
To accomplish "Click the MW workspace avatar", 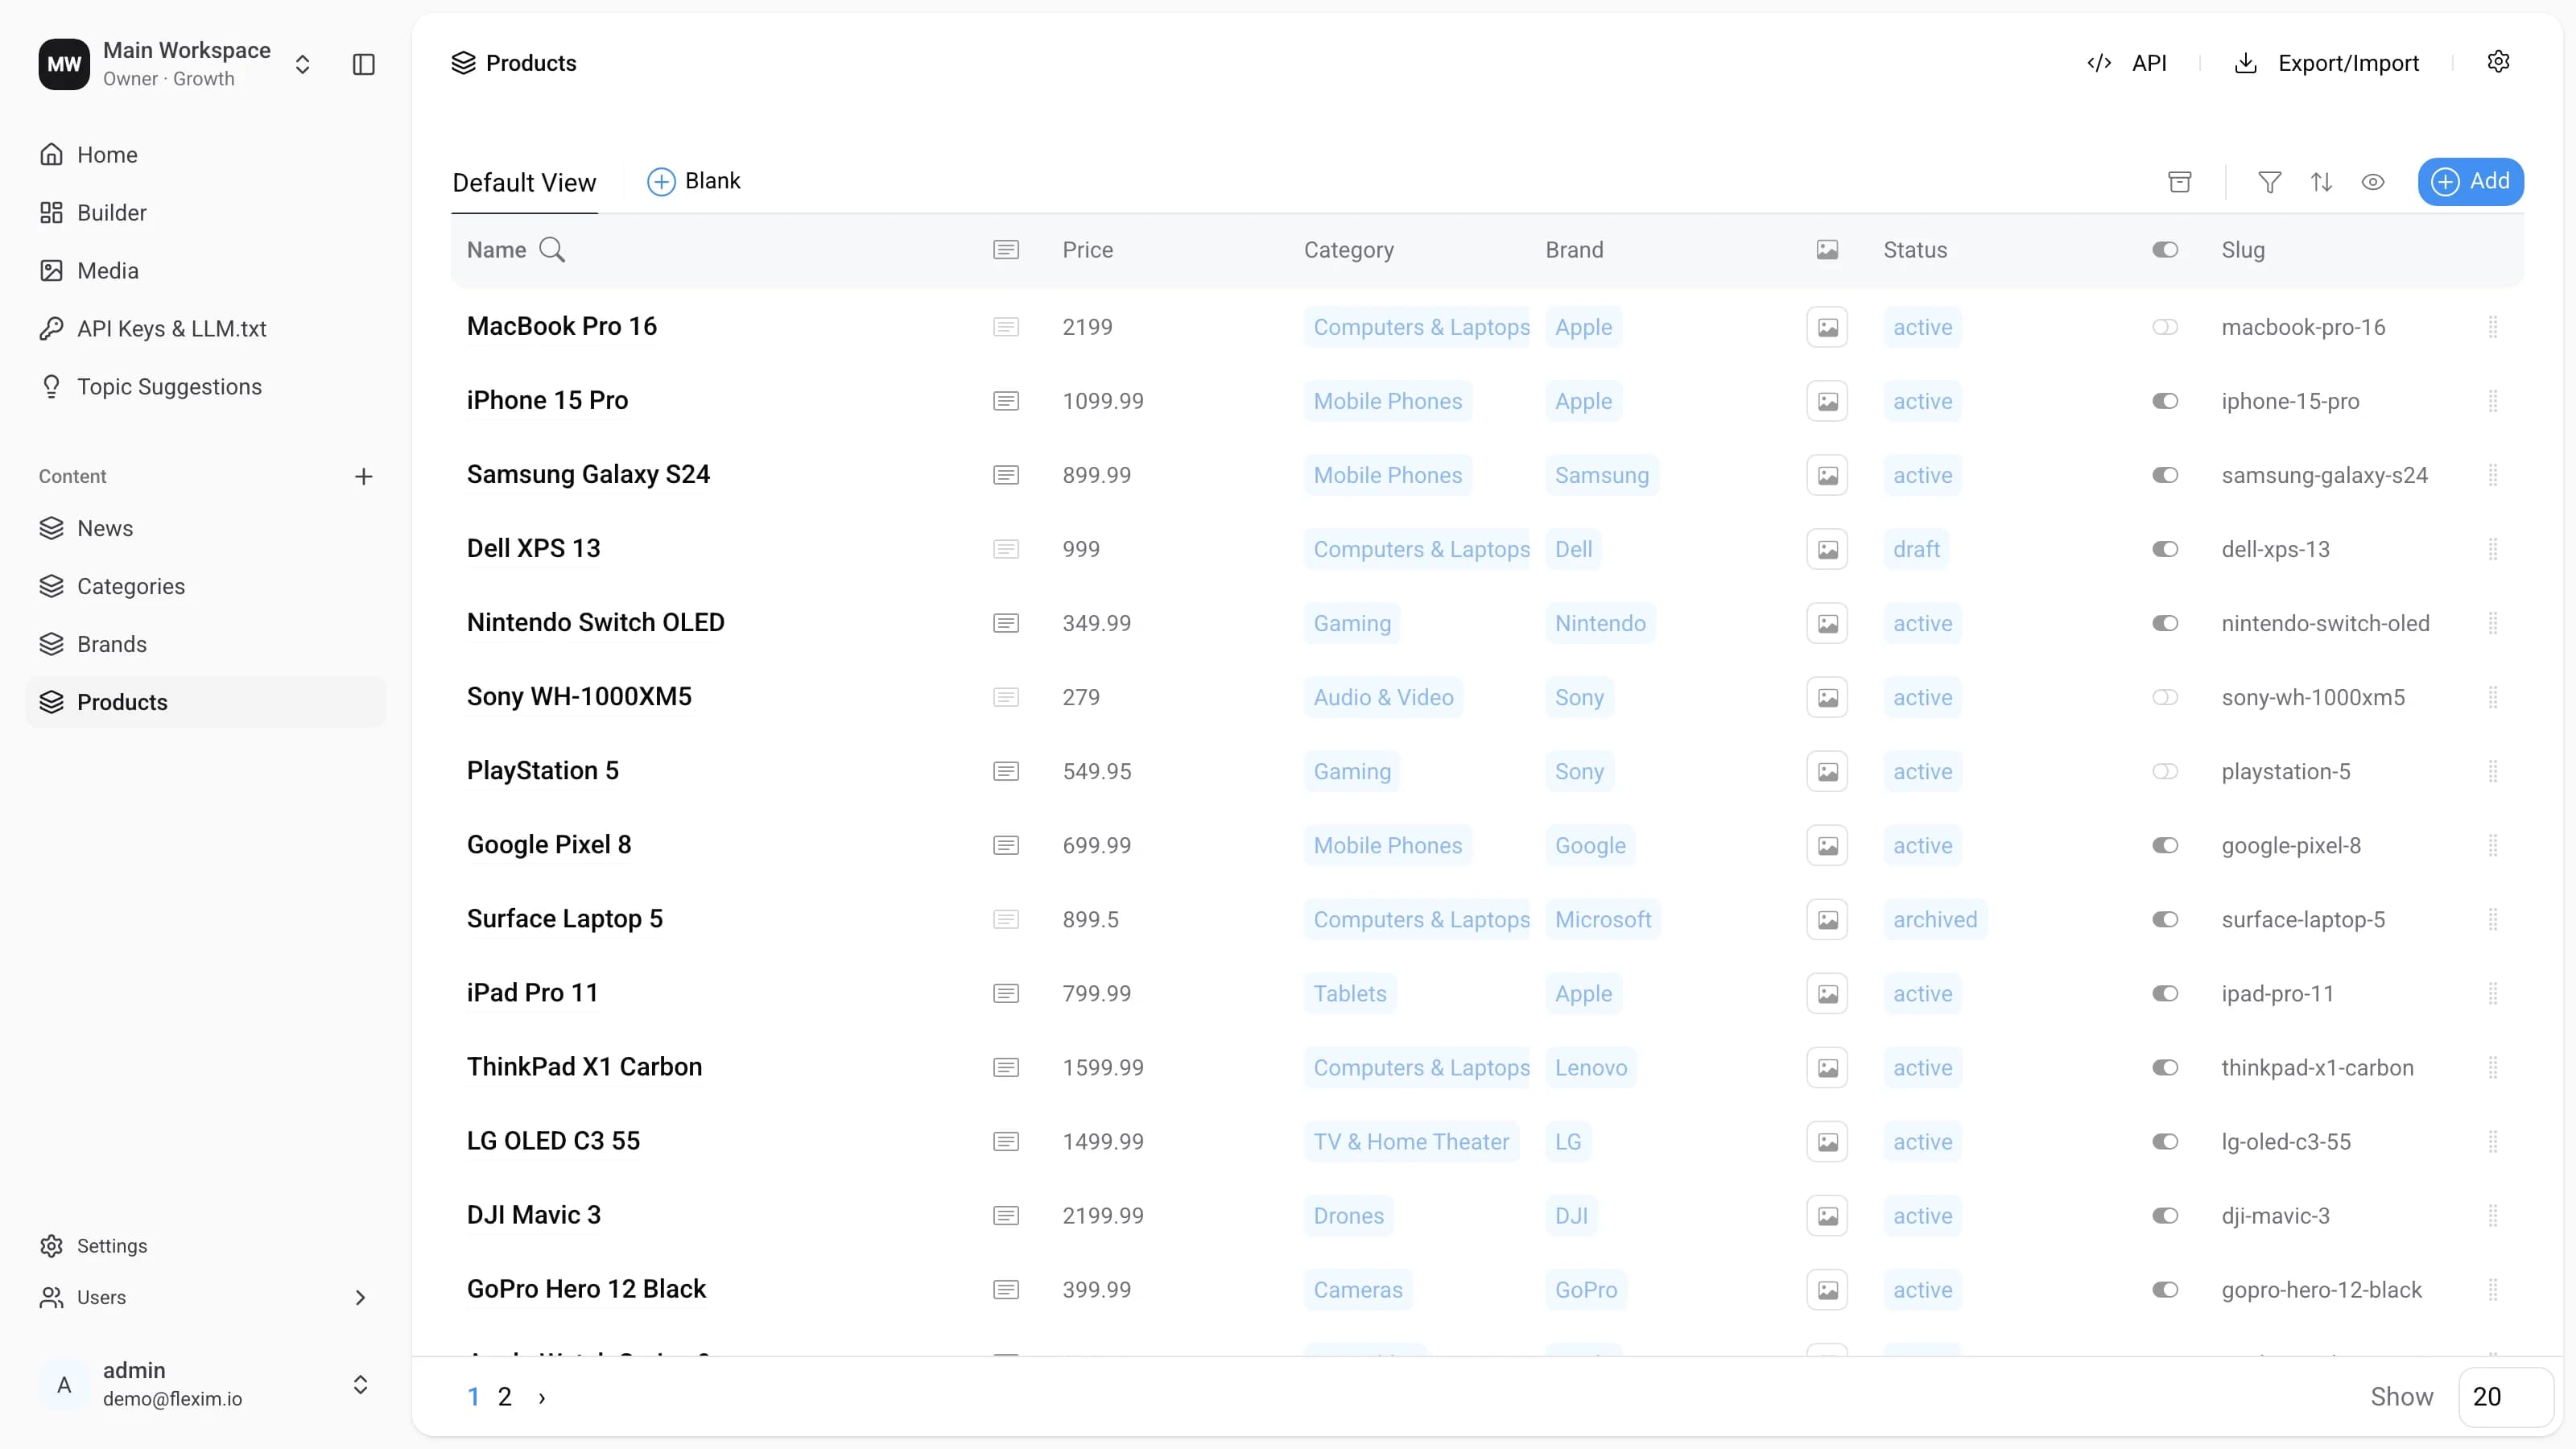I will coord(64,64).
